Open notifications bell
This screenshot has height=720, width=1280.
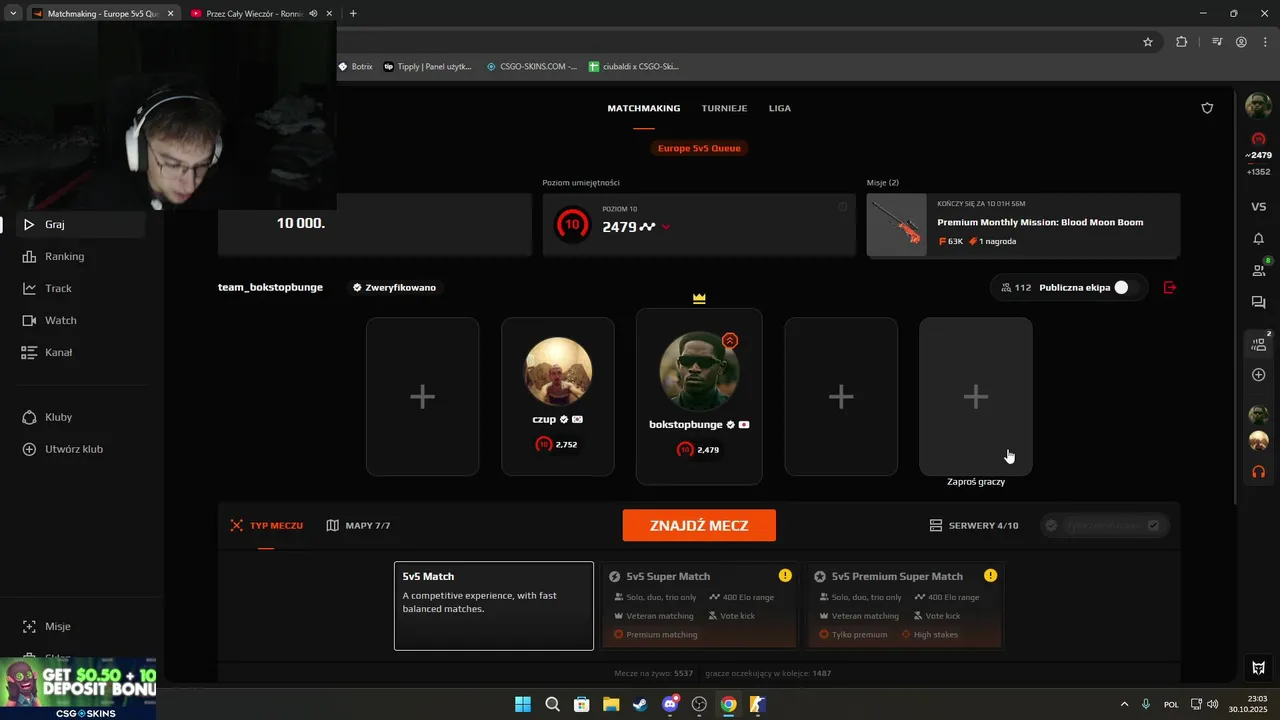click(1258, 239)
